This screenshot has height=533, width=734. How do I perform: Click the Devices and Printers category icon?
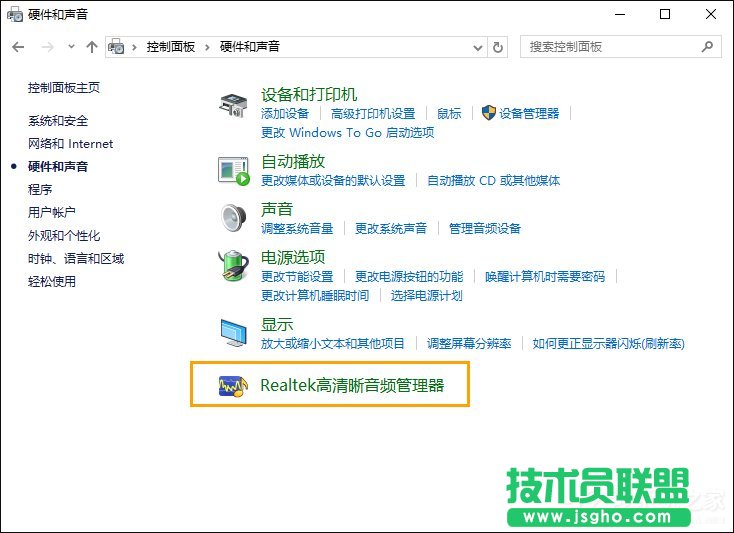[x=233, y=105]
